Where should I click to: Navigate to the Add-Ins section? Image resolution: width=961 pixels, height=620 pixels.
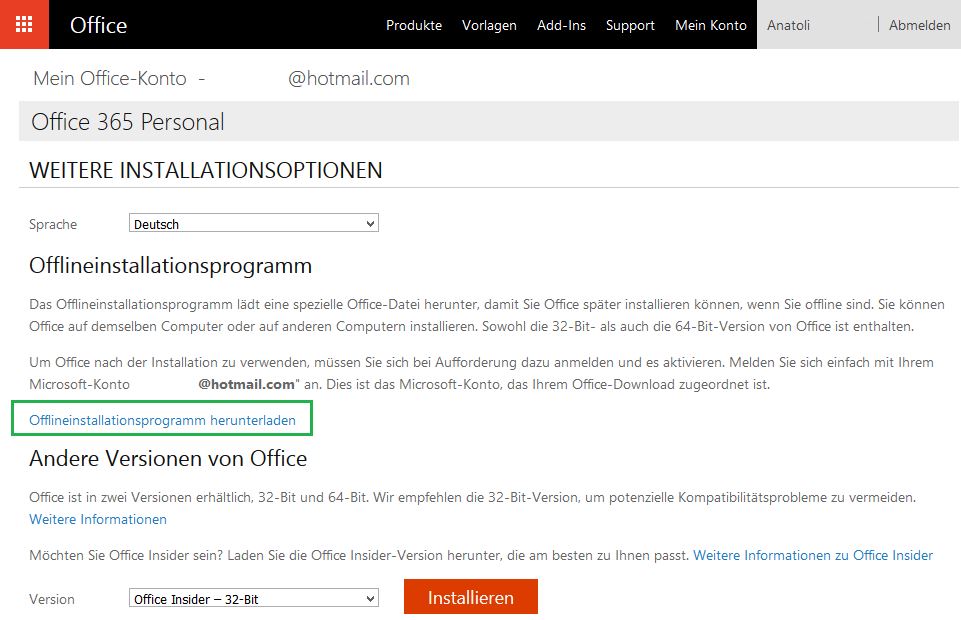click(561, 25)
